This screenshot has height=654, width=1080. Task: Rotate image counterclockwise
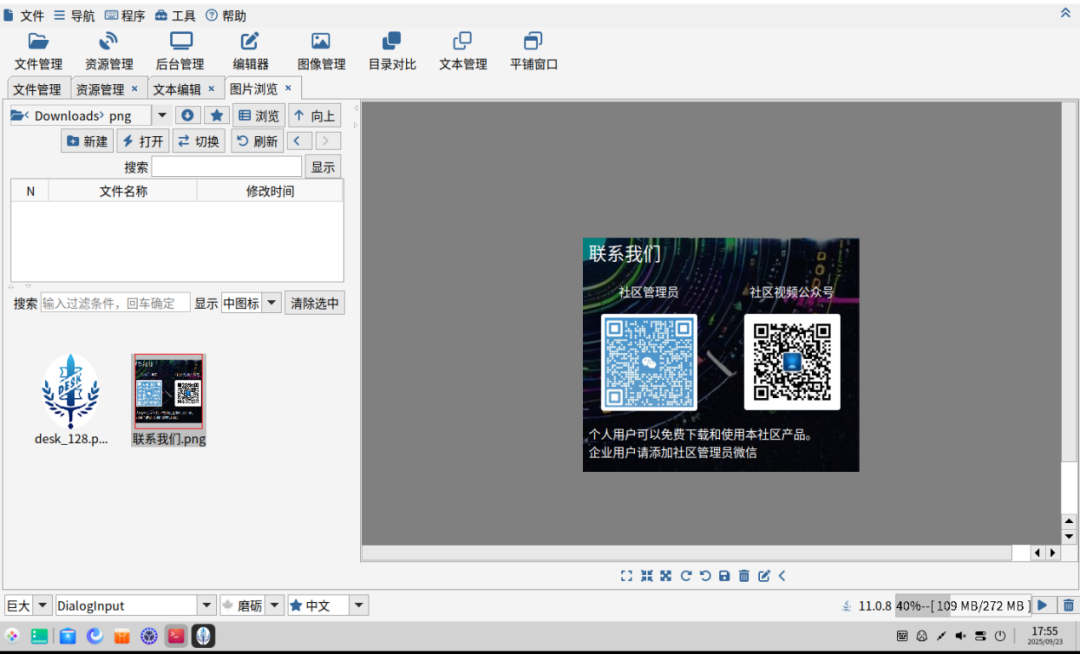click(705, 576)
